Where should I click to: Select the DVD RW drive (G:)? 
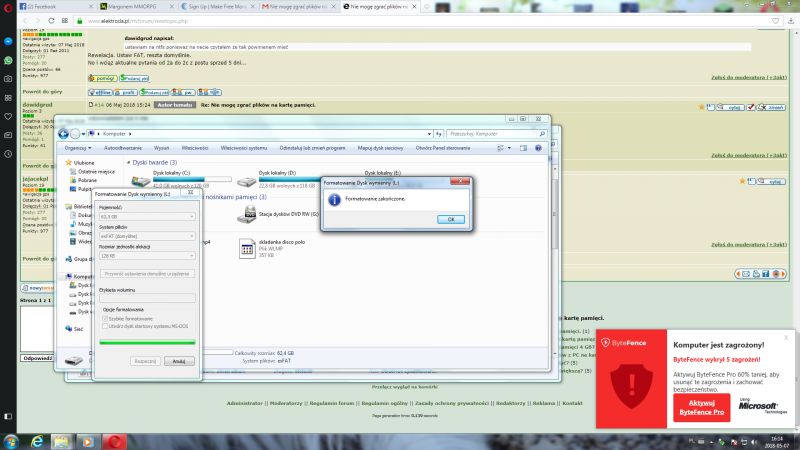point(278,214)
